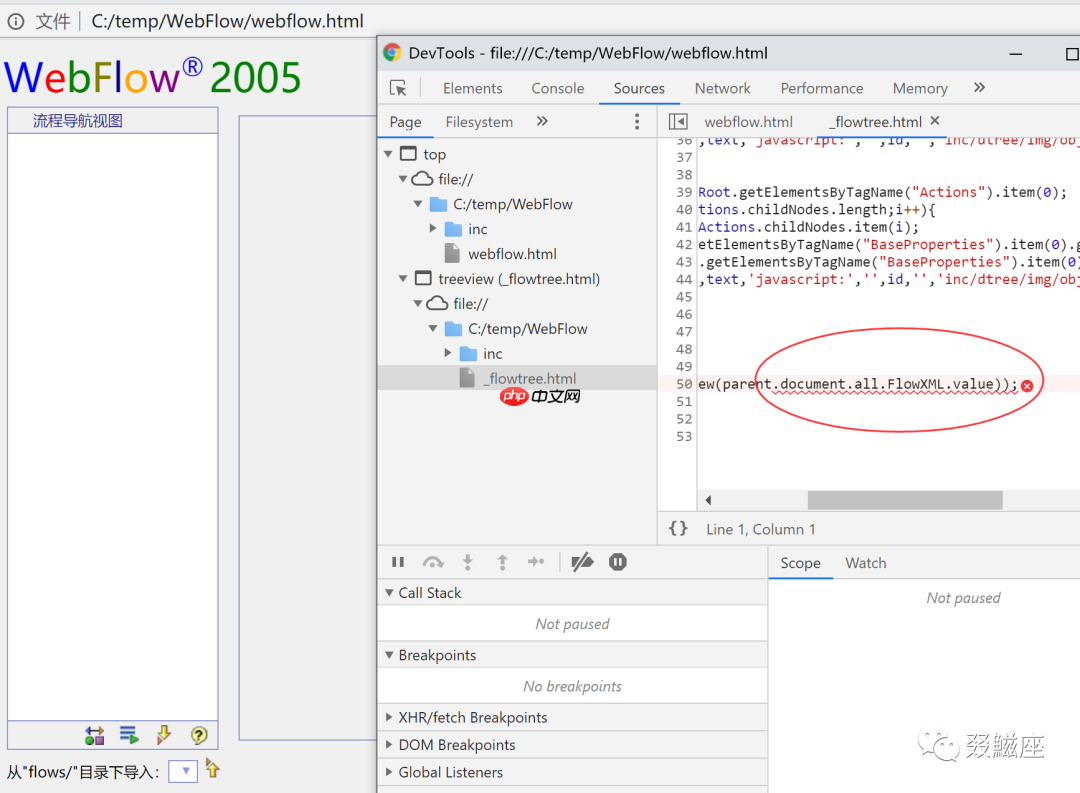Toggle pause on exceptions button
Viewport: 1080px width, 793px height.
pos(618,563)
